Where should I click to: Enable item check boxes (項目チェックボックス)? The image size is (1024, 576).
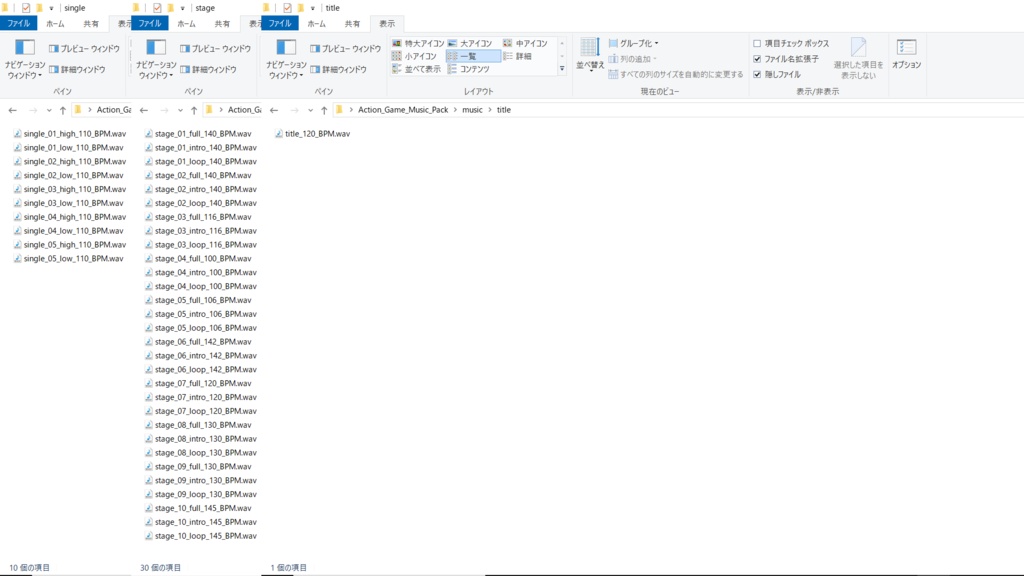pyautogui.click(x=791, y=43)
